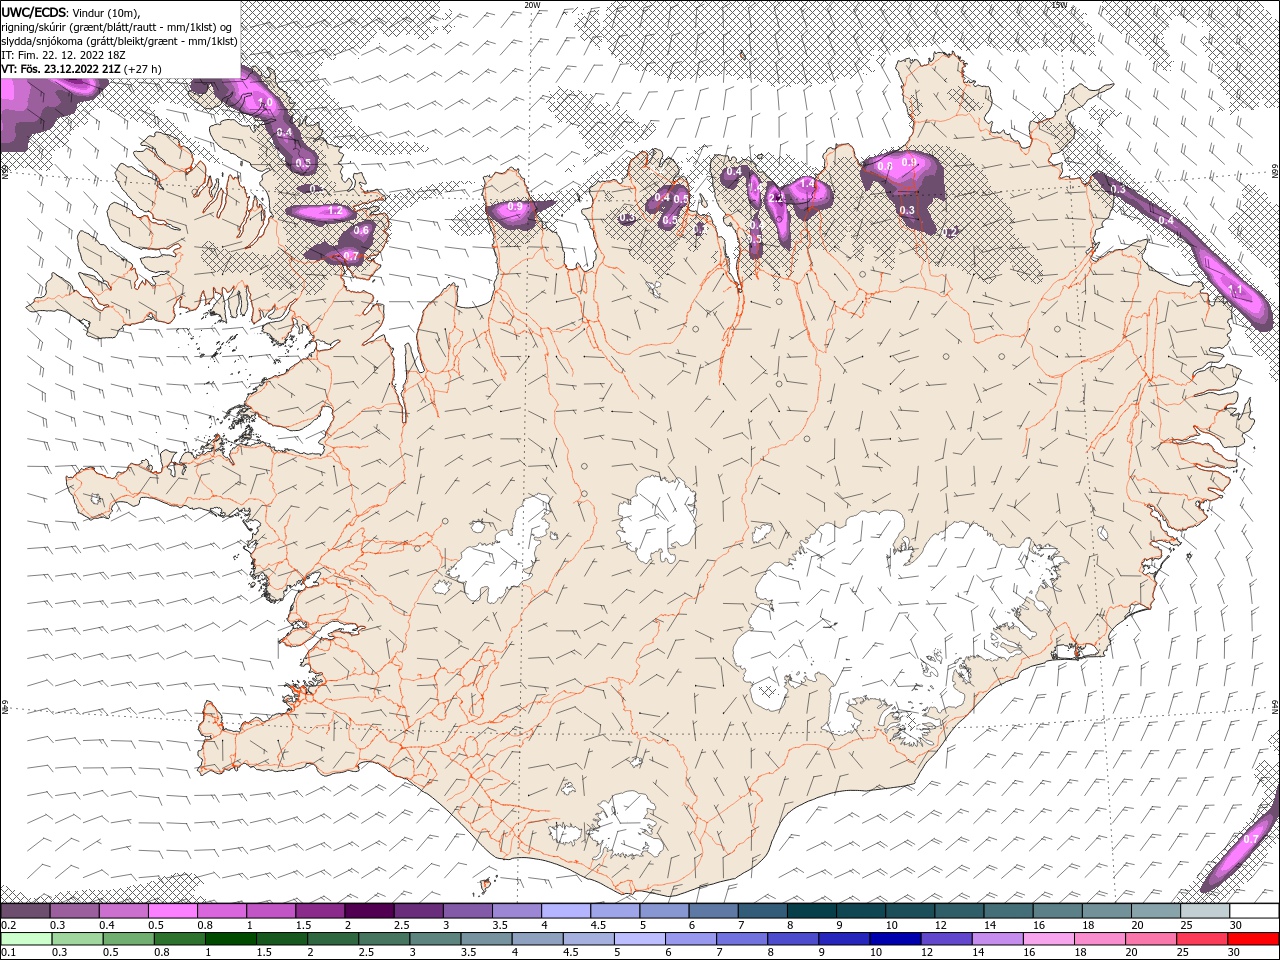This screenshot has height=960, width=1280.
Task: Click the 0.7 value in the southeast corner band
Action: coord(1250,839)
